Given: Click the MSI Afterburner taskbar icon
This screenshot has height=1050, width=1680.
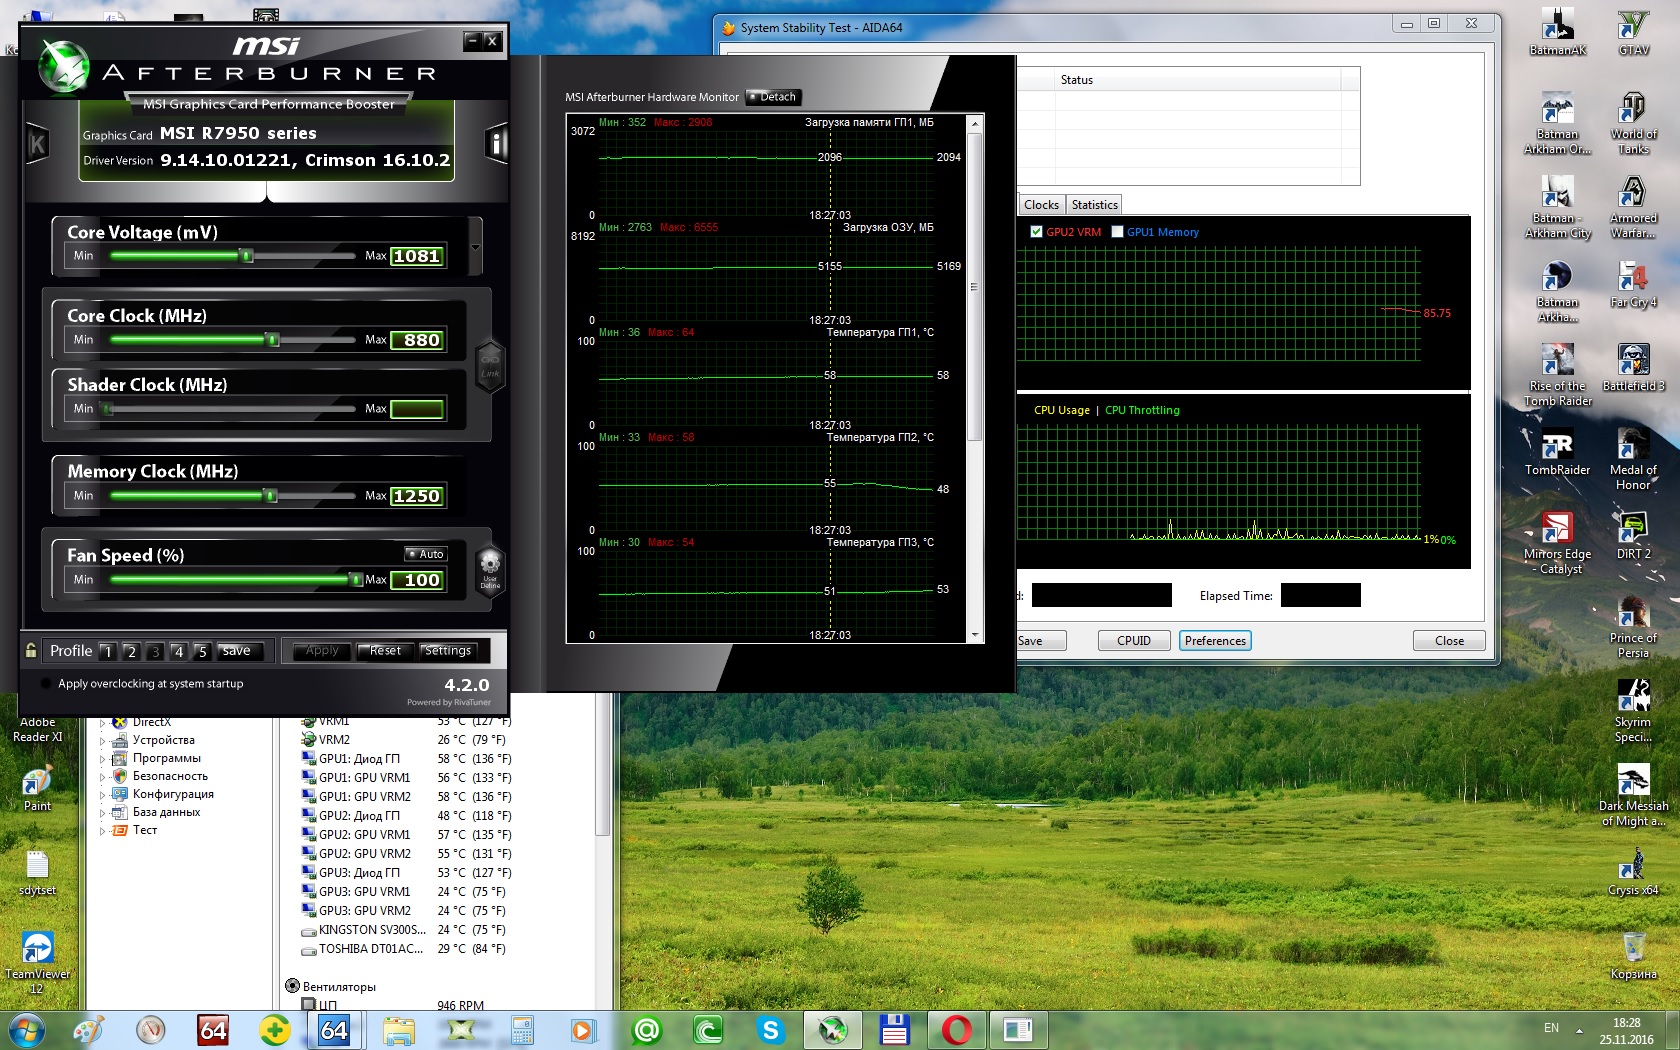Looking at the screenshot, I should coord(832,1029).
